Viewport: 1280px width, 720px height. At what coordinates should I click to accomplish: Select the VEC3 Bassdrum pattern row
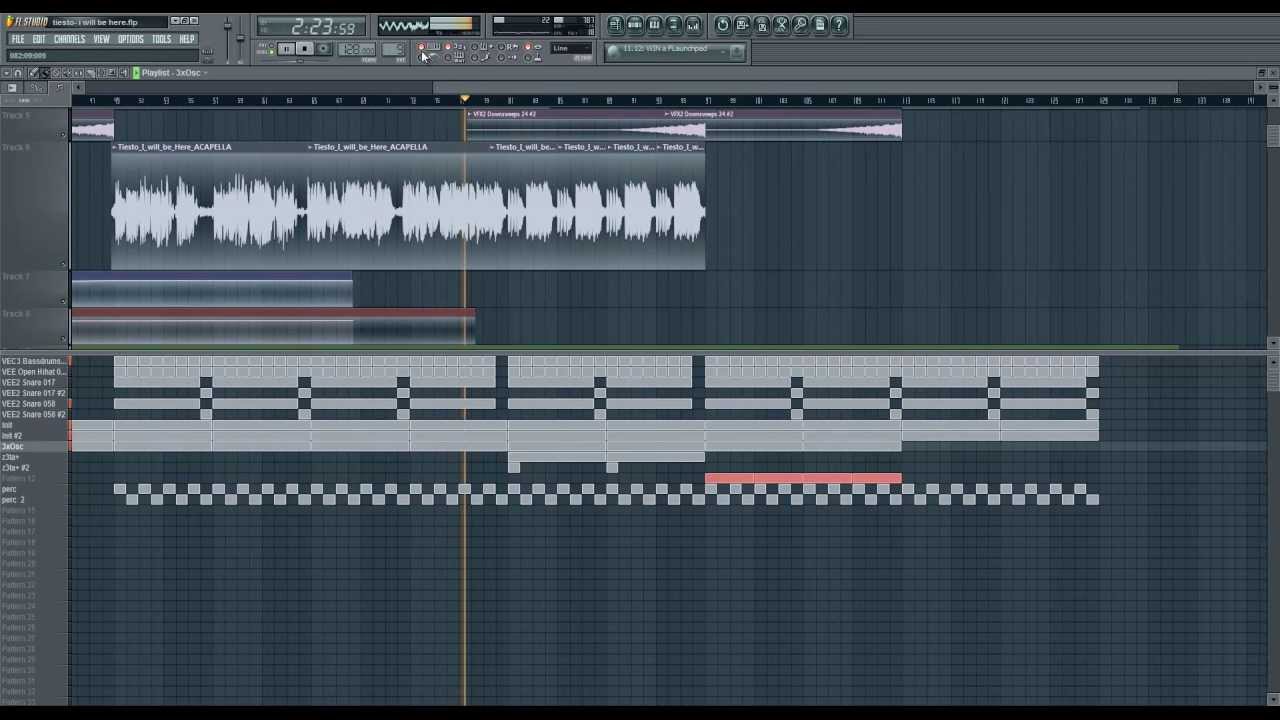point(34,361)
